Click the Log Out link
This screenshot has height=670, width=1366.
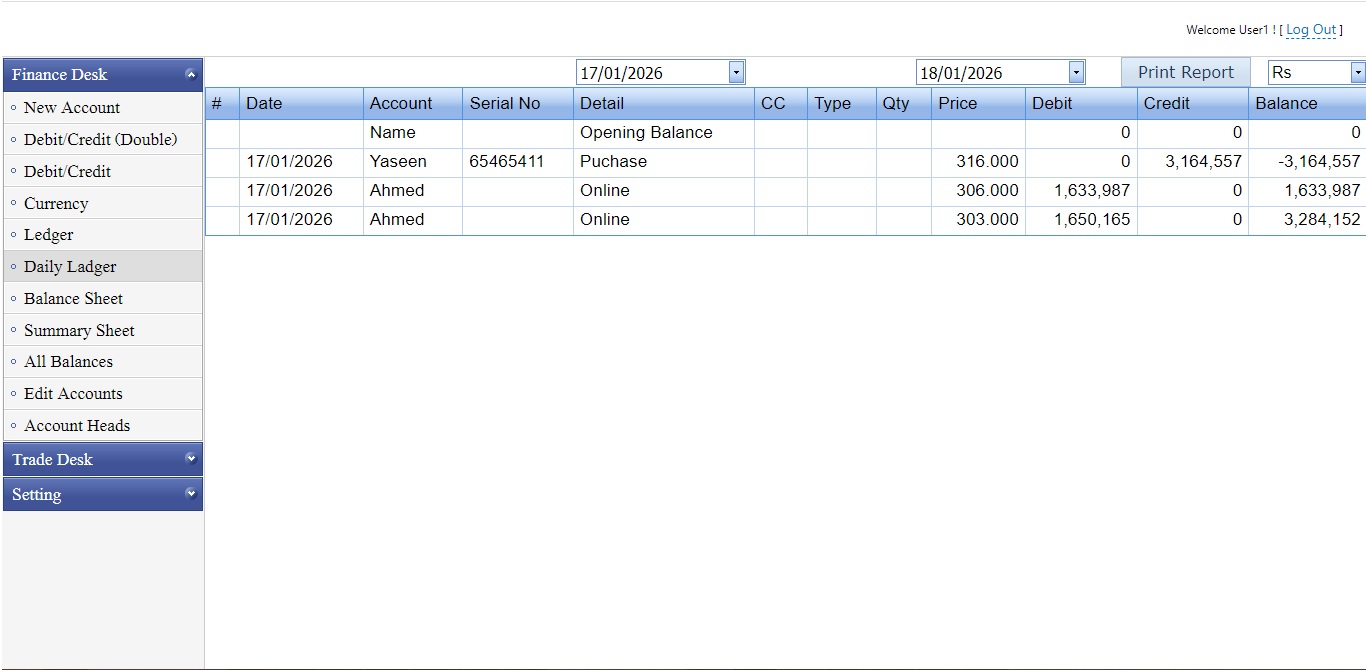pos(1310,30)
